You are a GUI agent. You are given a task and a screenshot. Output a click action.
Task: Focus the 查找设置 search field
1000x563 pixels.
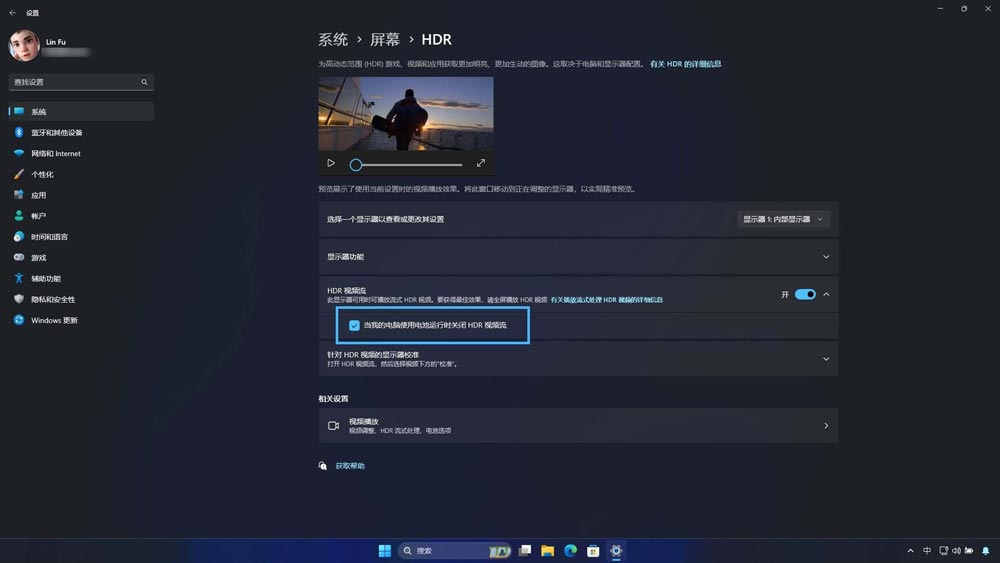pos(81,82)
